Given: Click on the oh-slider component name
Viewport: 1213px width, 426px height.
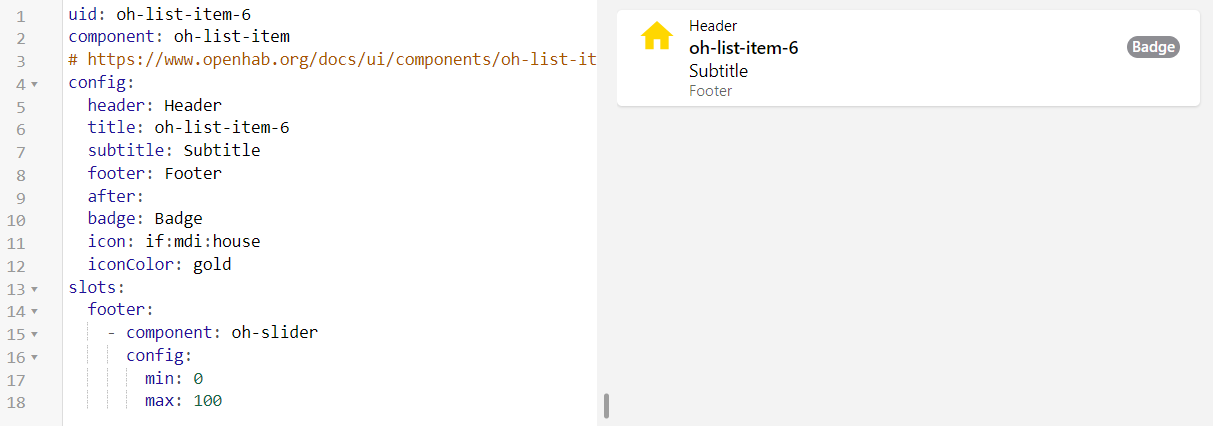Looking at the screenshot, I should (274, 332).
